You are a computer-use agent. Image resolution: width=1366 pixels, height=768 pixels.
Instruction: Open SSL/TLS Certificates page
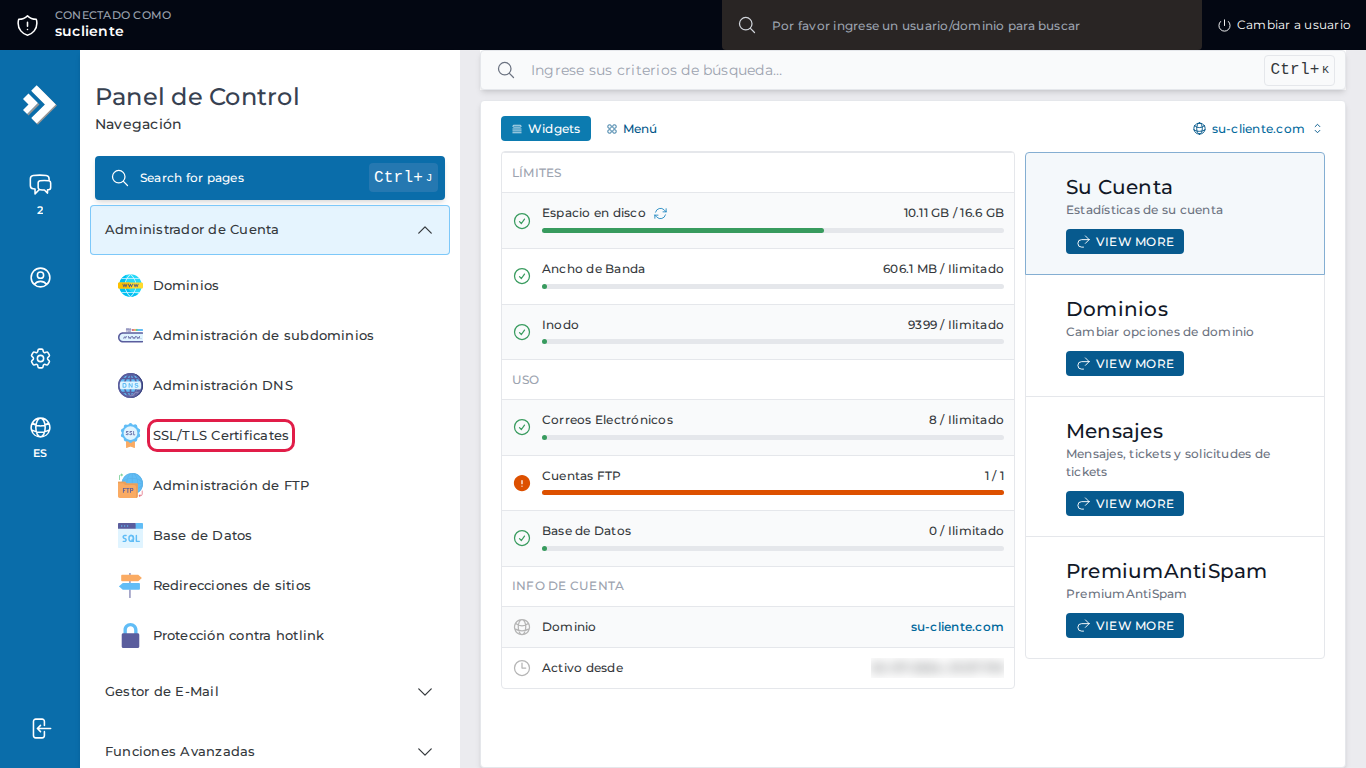point(221,436)
